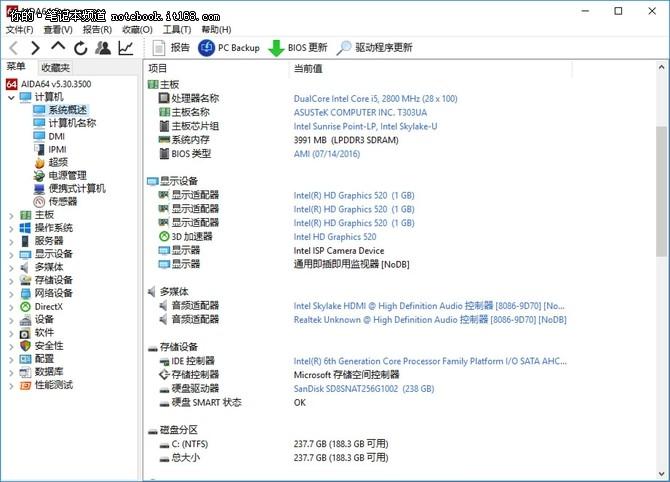Collapse the 计算机 tree node

click(x=10, y=97)
